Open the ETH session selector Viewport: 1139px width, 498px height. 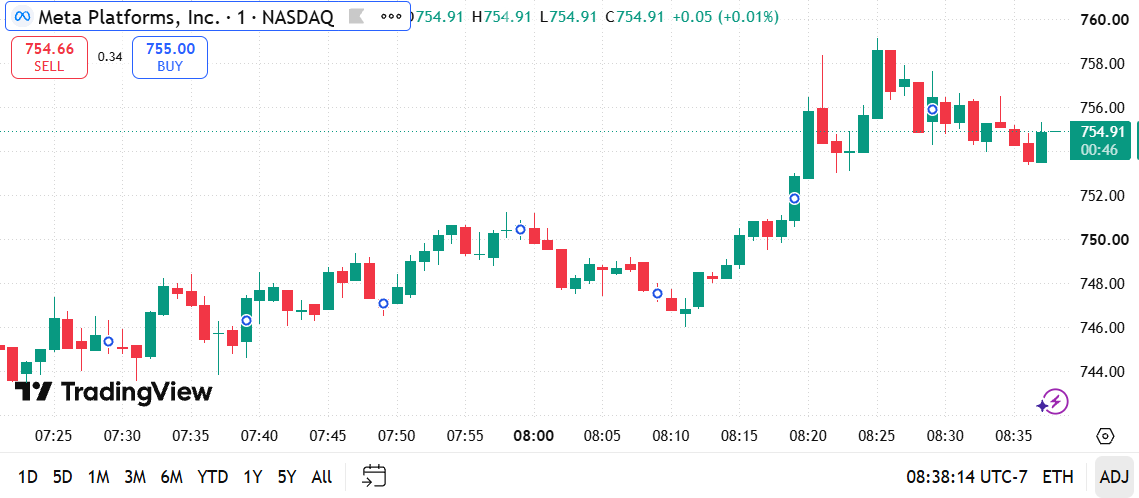1058,477
